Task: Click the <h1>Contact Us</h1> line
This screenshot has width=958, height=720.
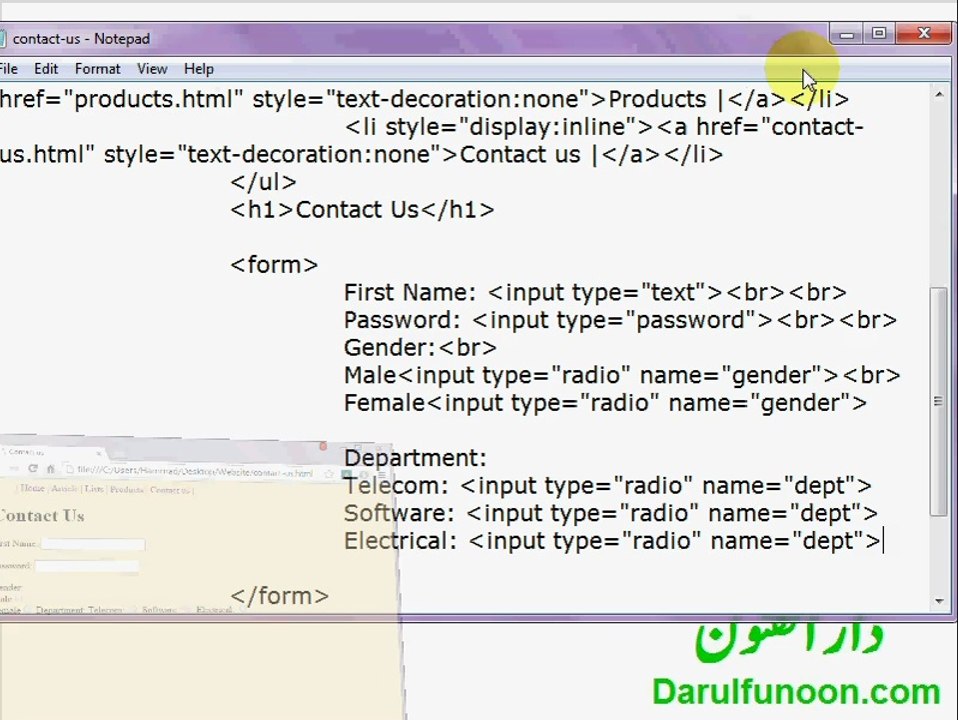Action: point(362,210)
